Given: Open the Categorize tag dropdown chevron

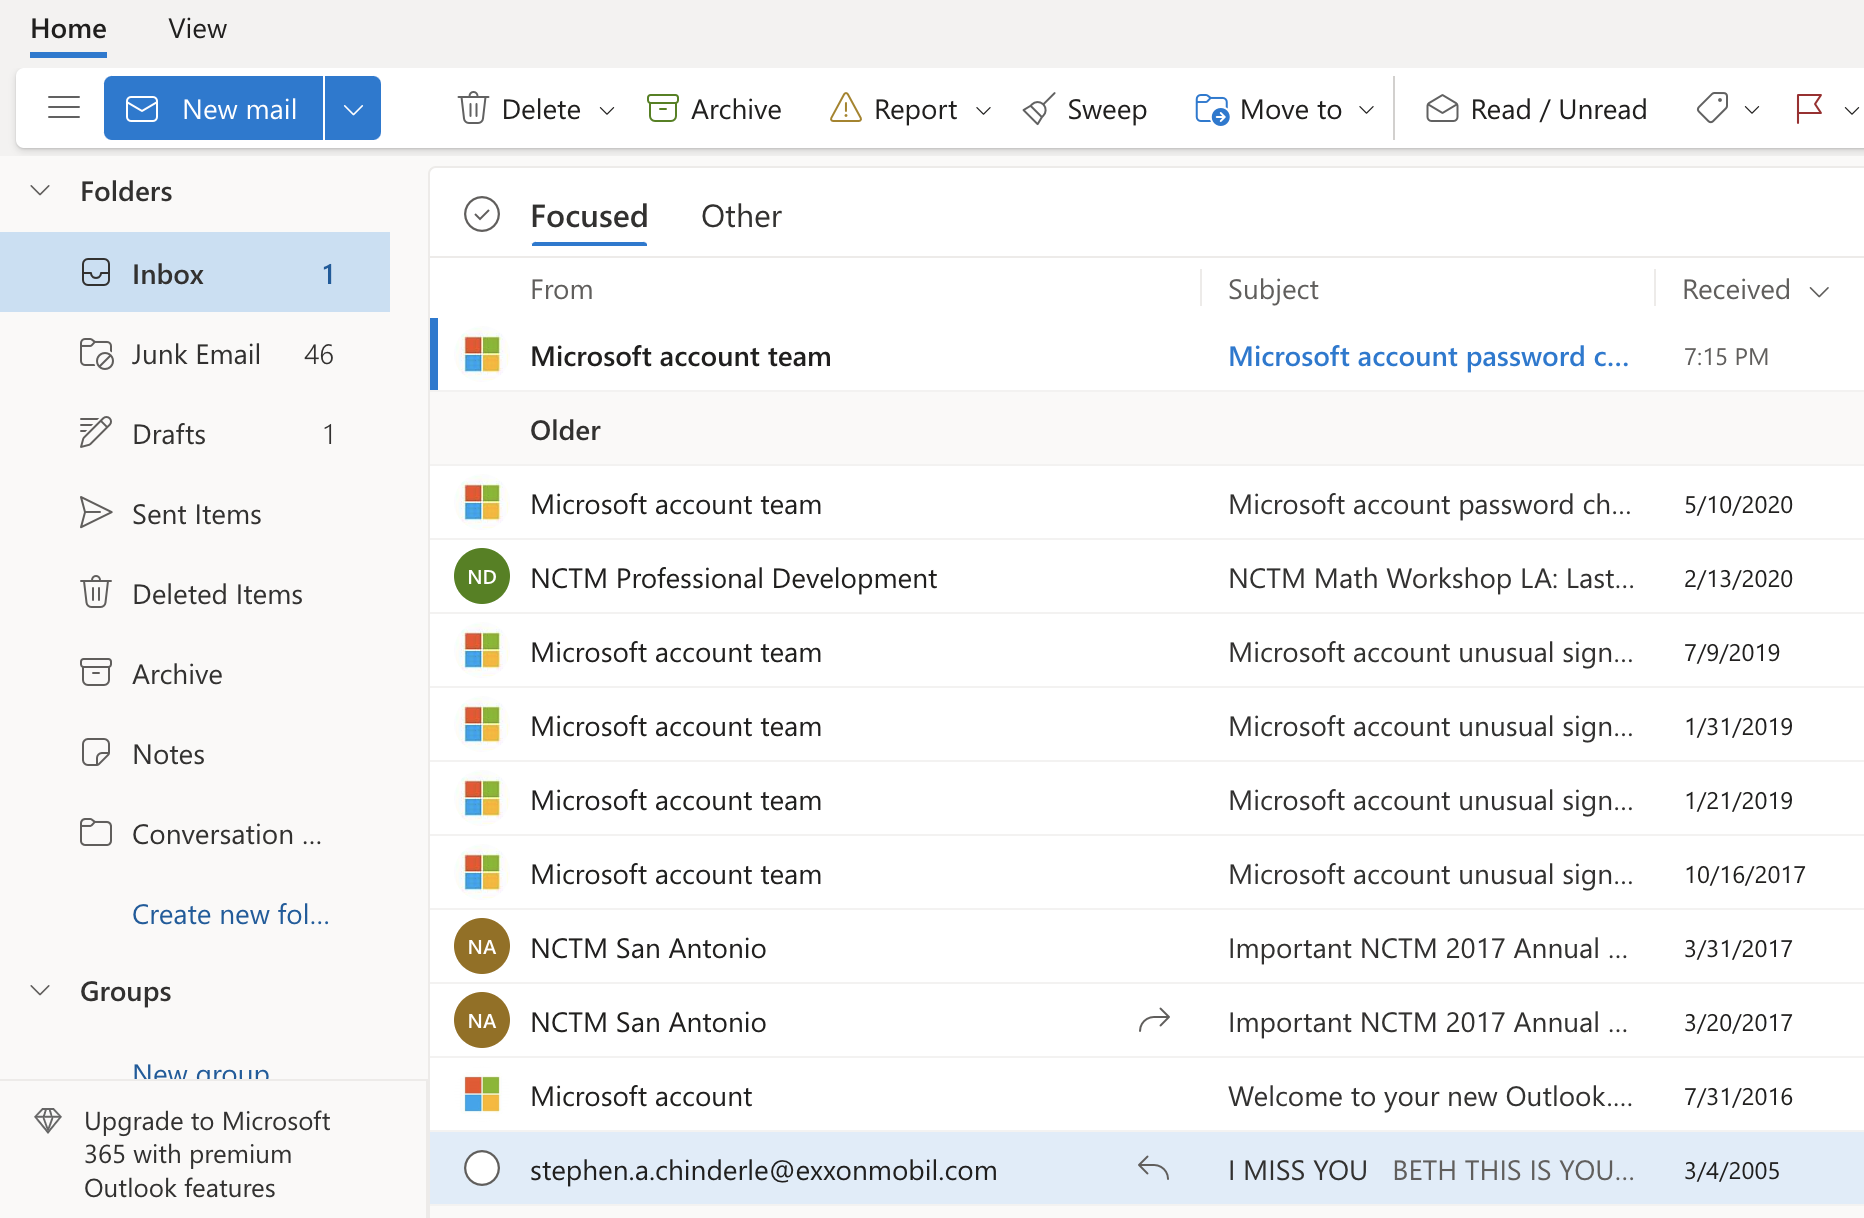Looking at the screenshot, I should (1752, 110).
